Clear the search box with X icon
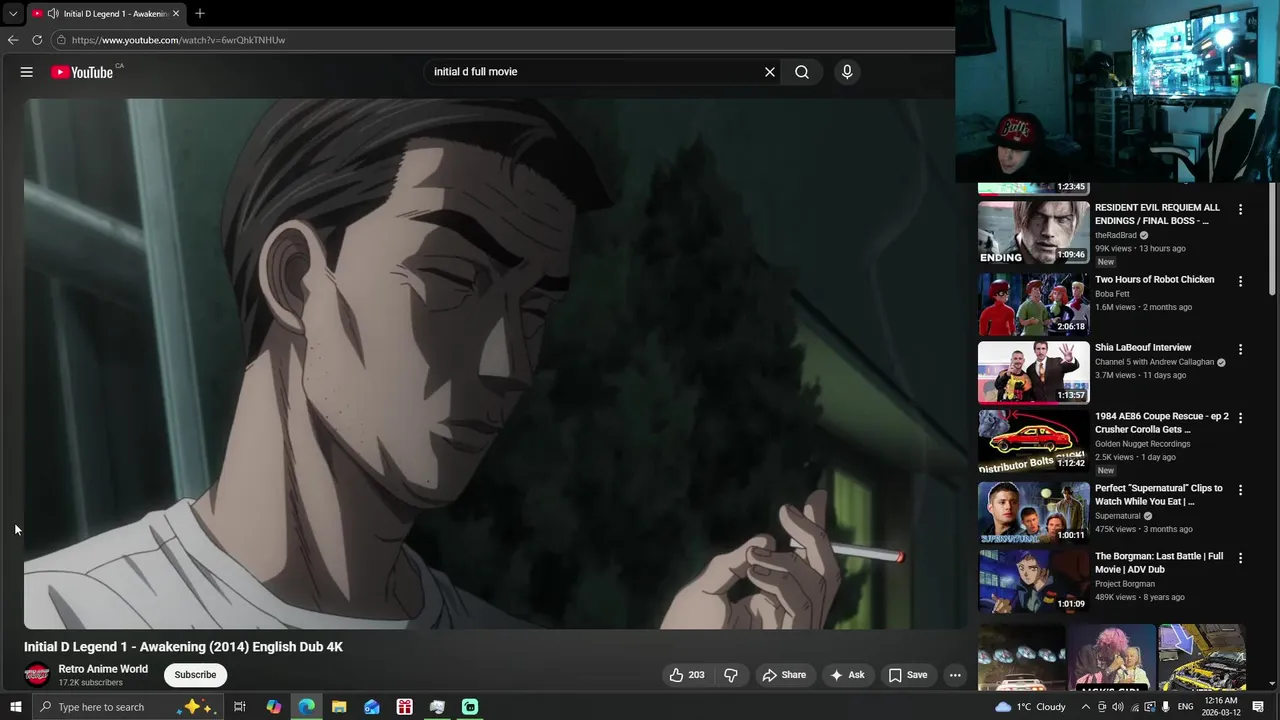 point(770,72)
